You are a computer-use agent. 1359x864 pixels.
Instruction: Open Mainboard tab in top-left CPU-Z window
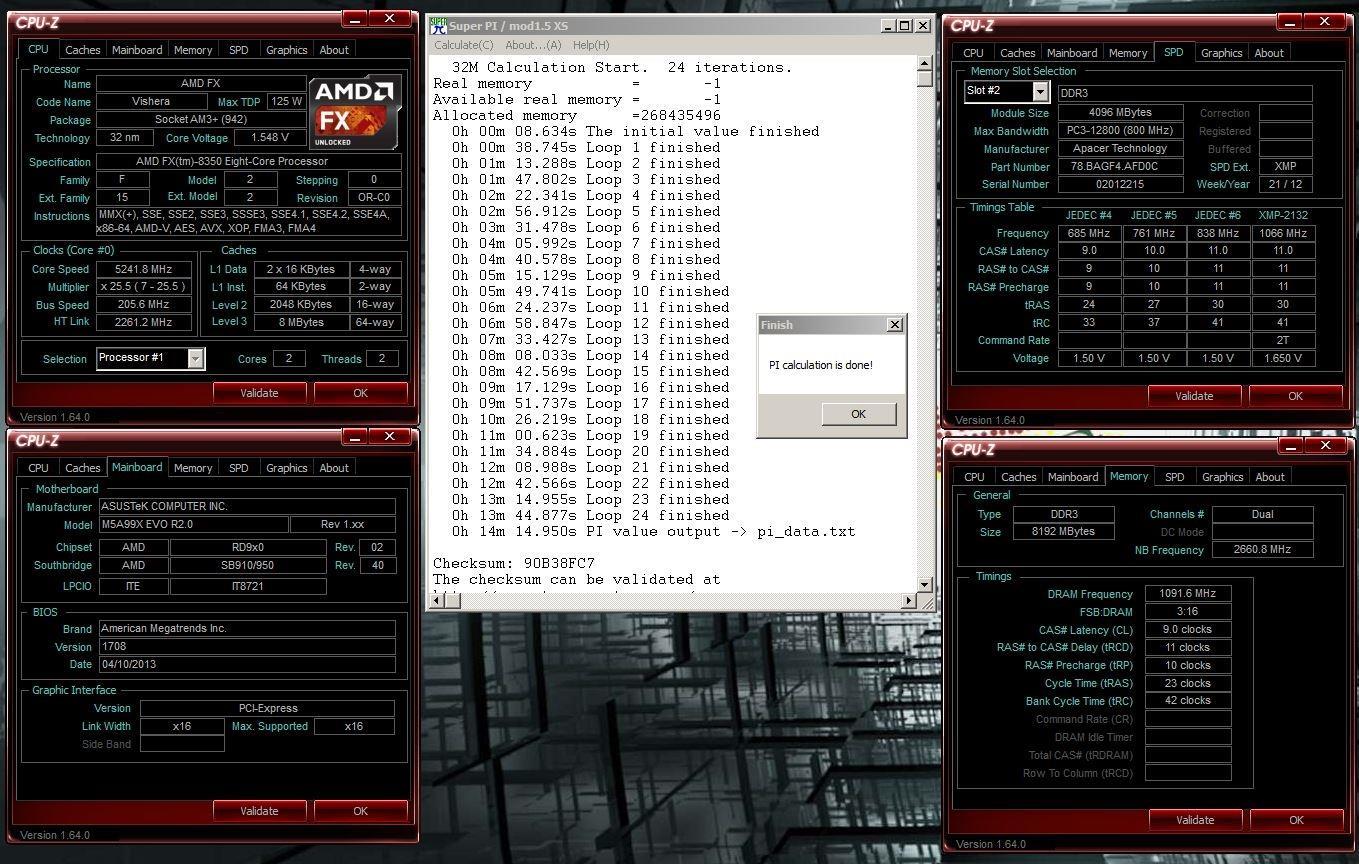click(x=137, y=50)
